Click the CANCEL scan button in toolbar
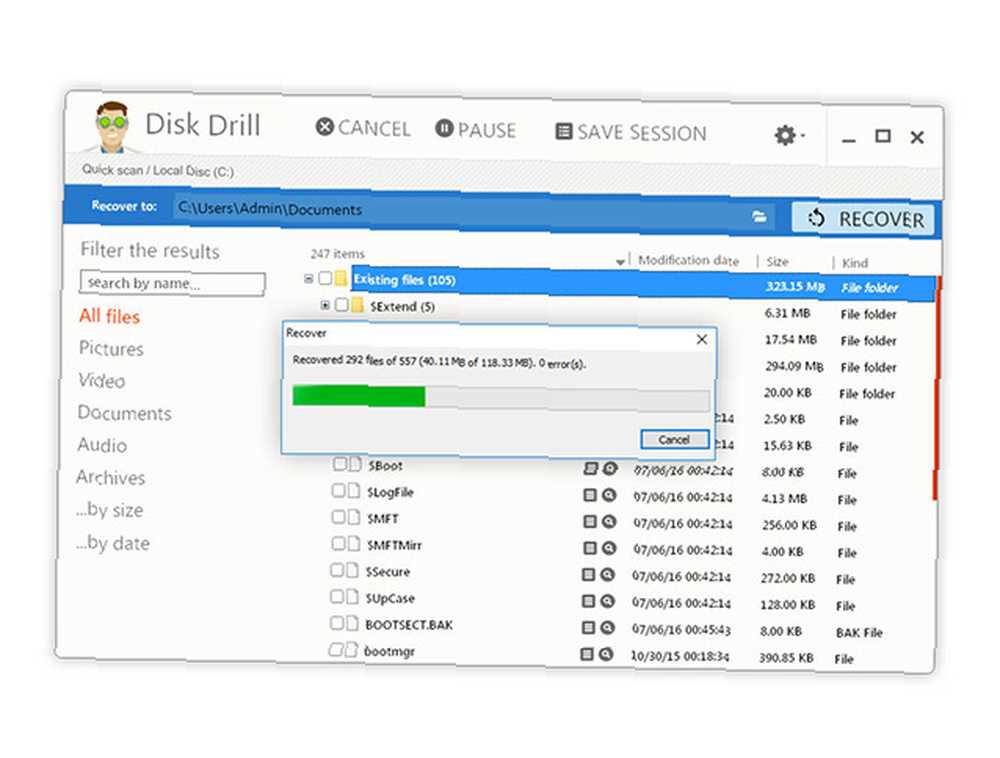1000x758 pixels. coord(363,128)
